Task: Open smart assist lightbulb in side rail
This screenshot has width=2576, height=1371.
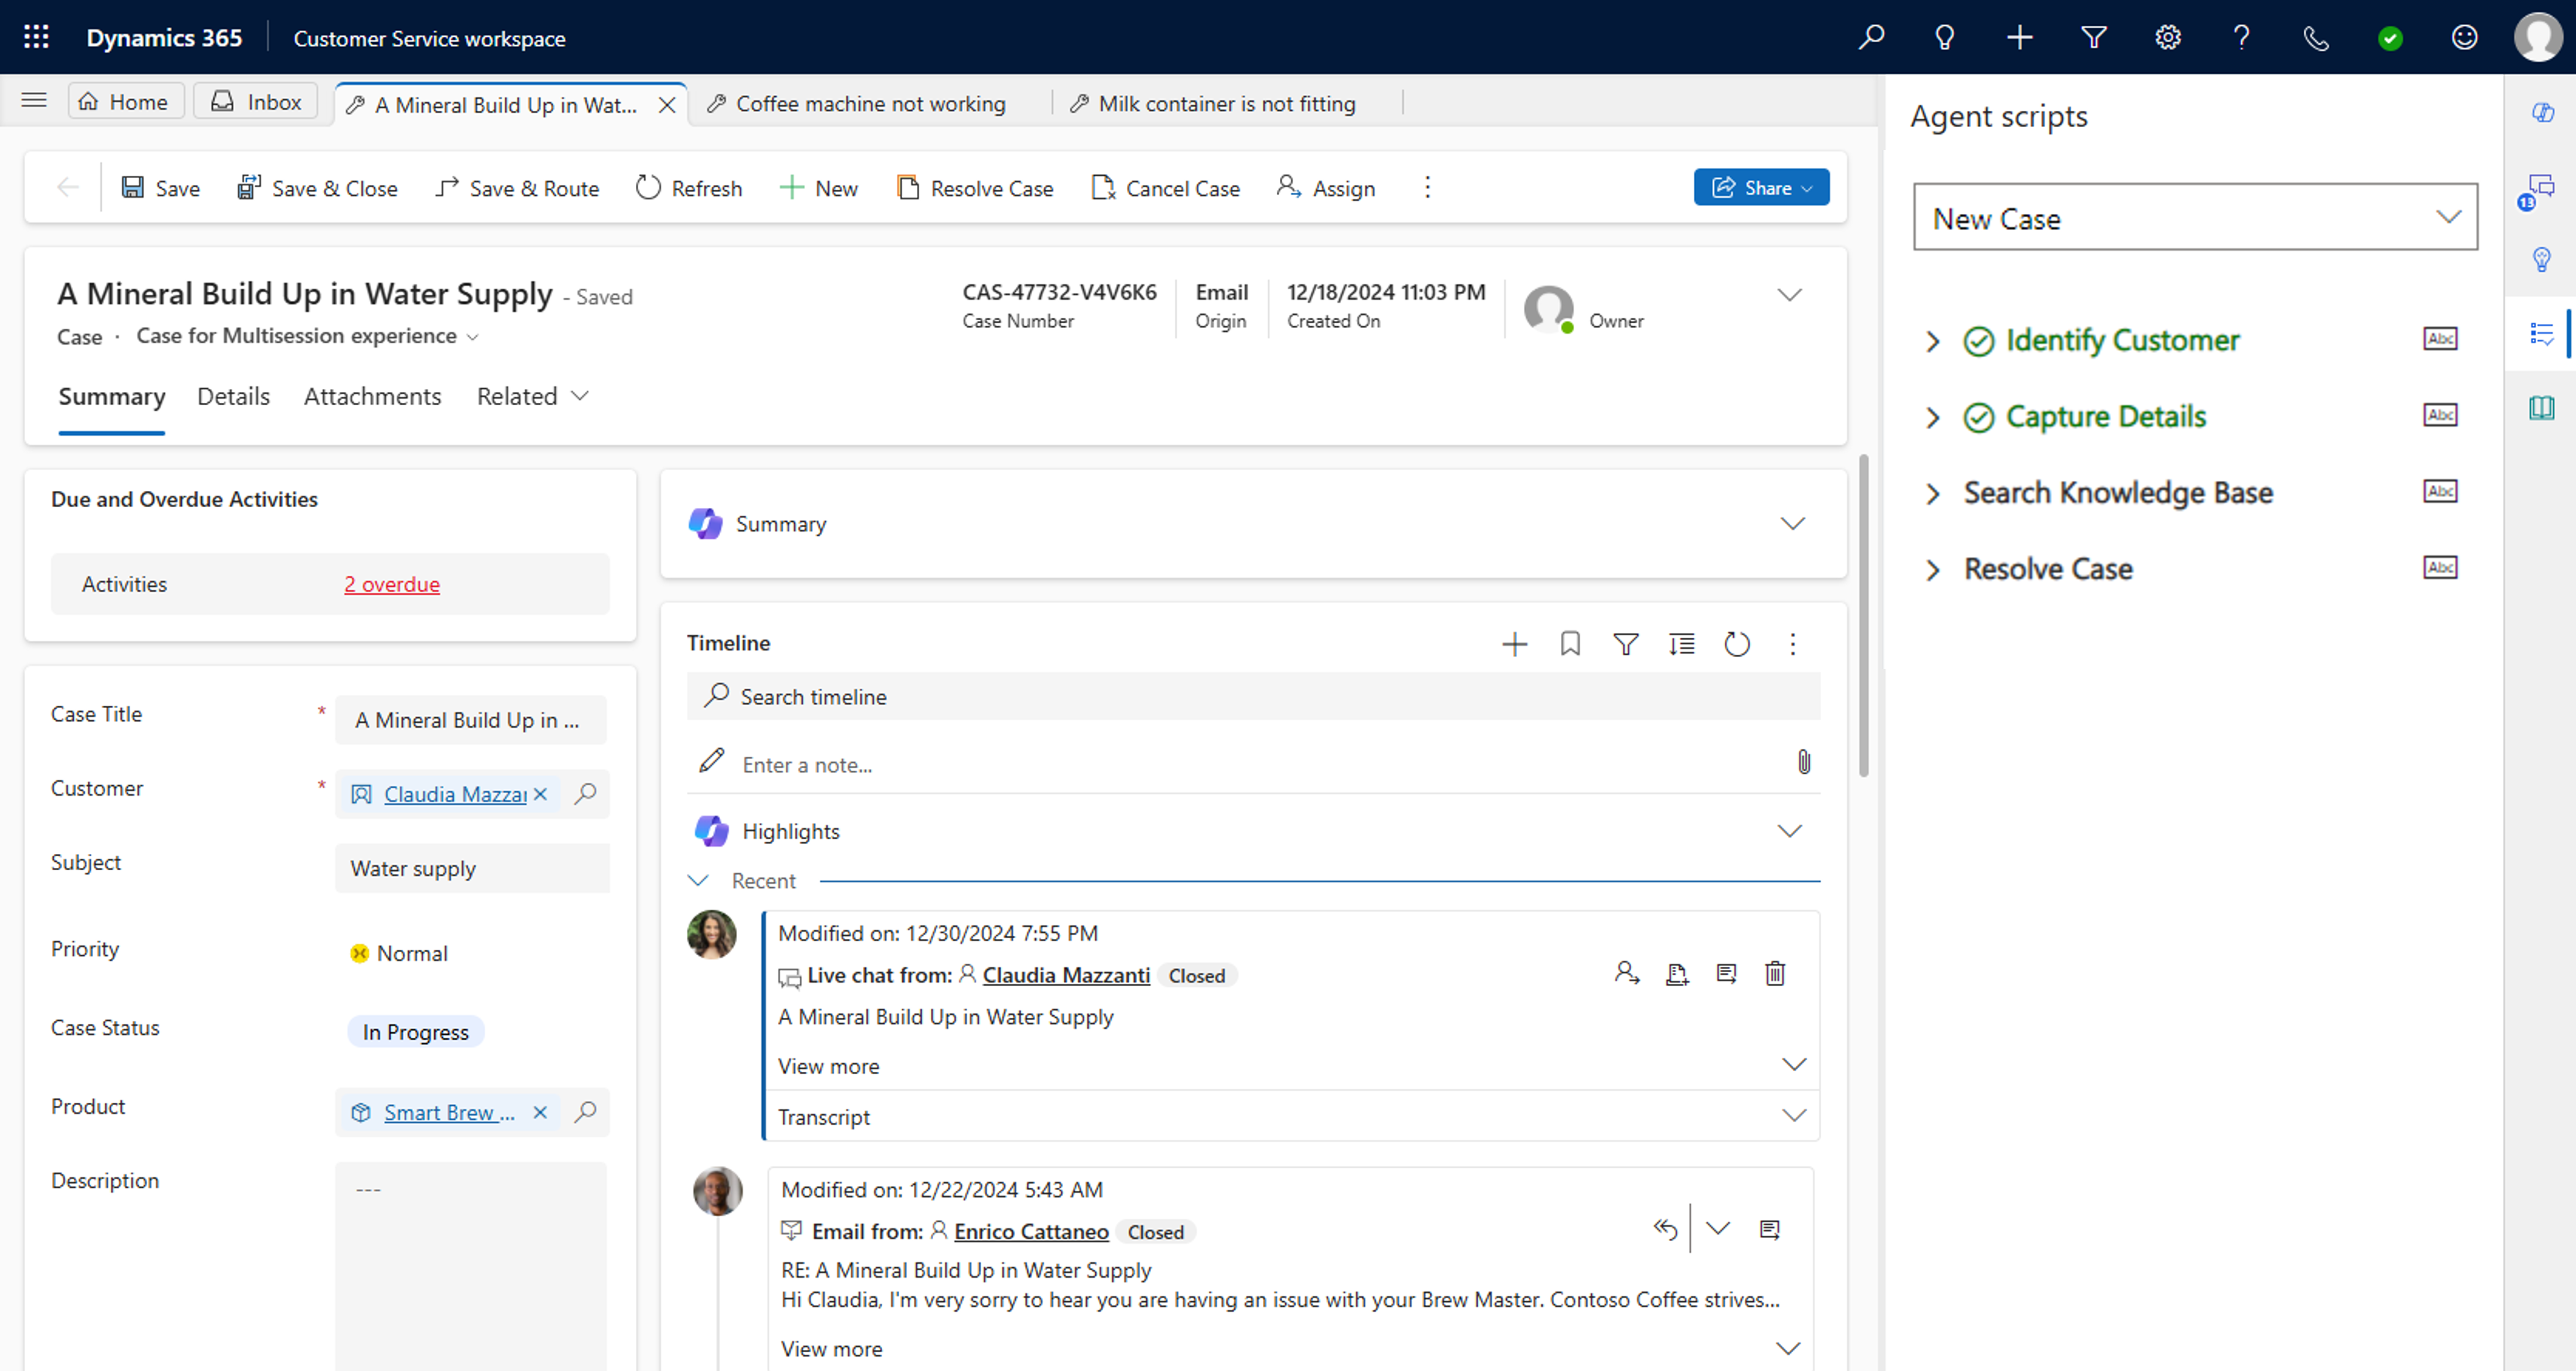Action: click(x=2542, y=260)
